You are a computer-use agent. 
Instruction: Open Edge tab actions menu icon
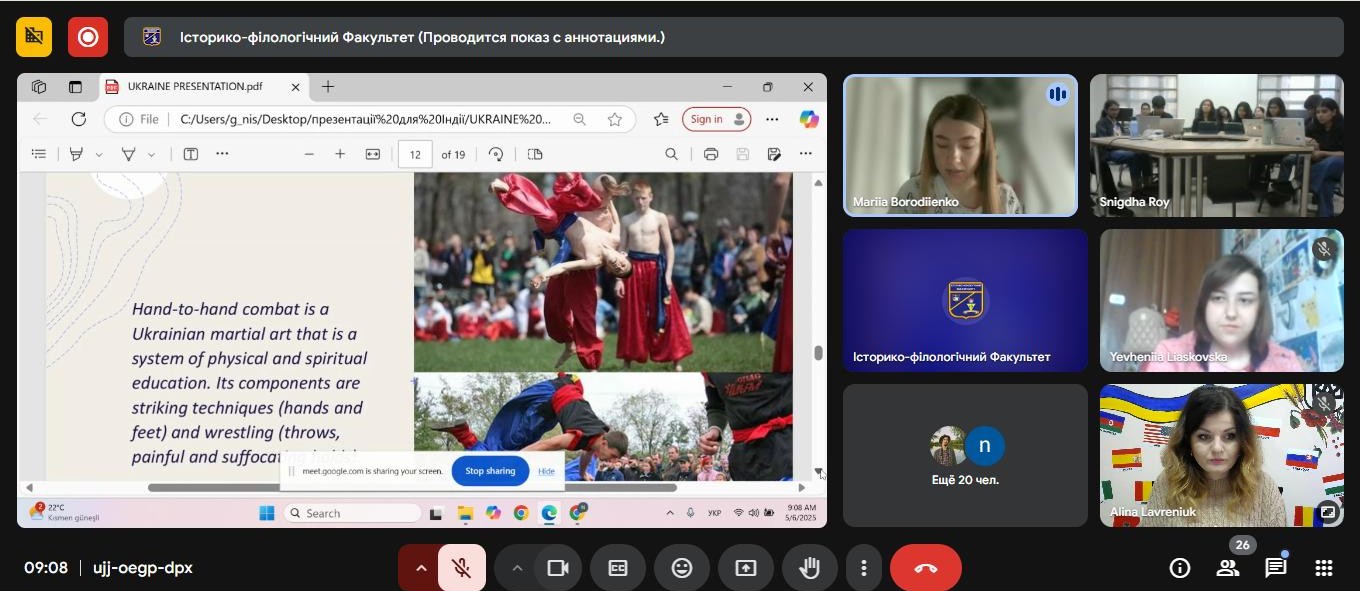(75, 87)
